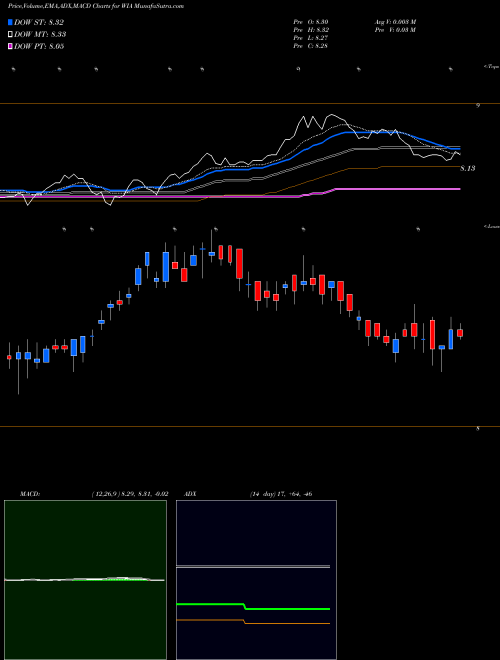This screenshot has height=660, width=500.
Task: Click the Pre V: 0.03 M value
Action: pyautogui.click(x=394, y=30)
